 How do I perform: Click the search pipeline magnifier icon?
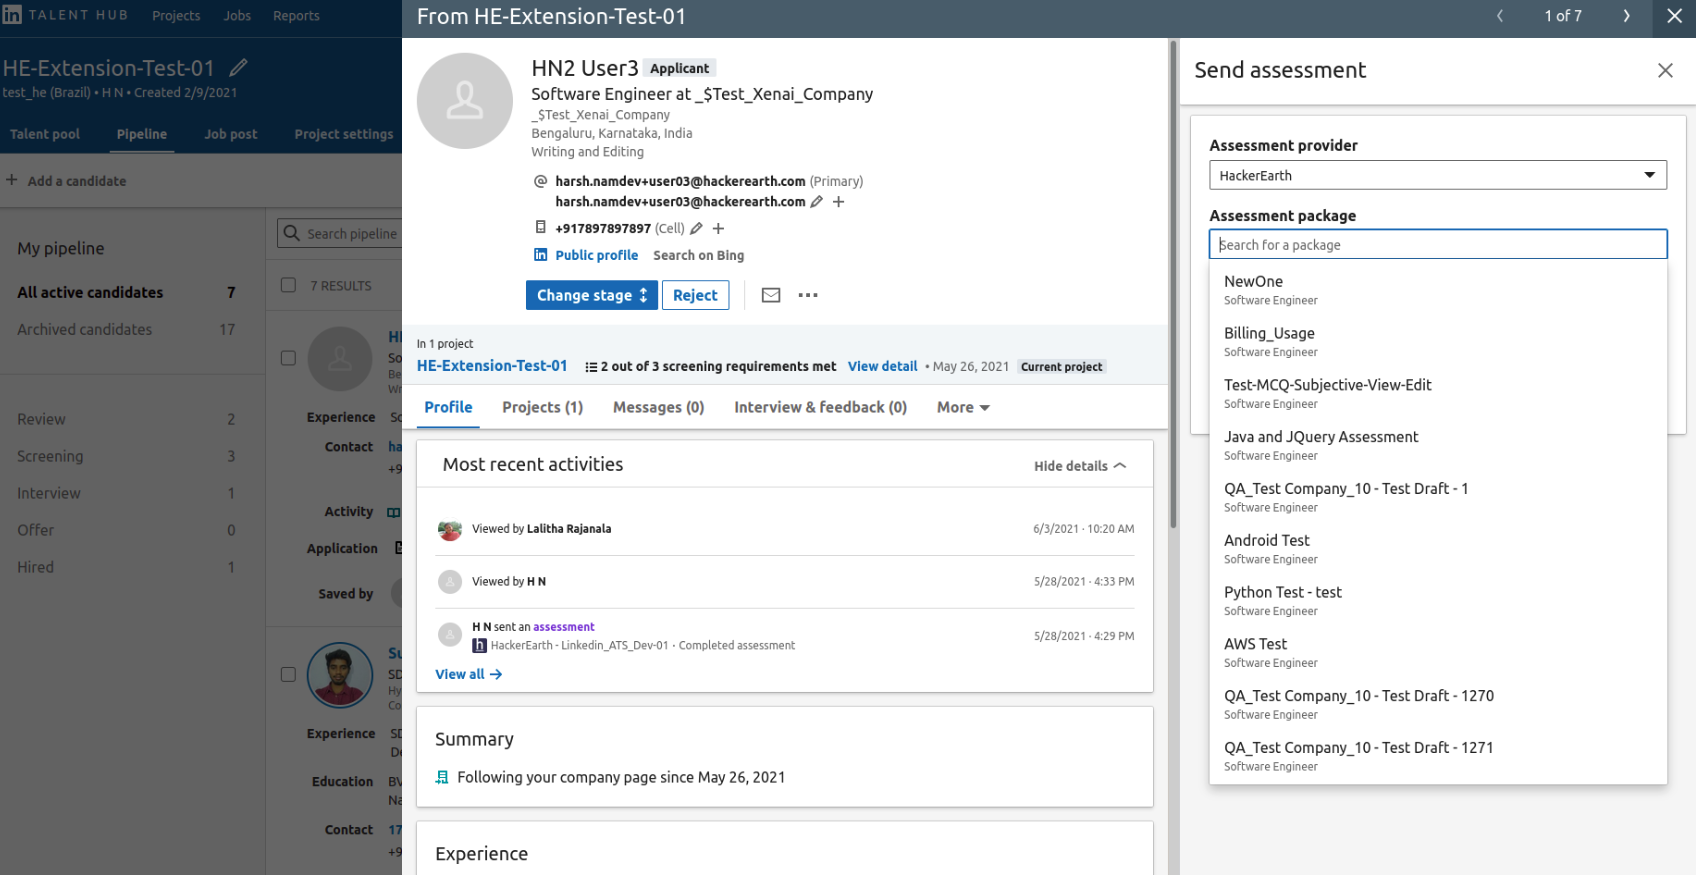coord(292,233)
